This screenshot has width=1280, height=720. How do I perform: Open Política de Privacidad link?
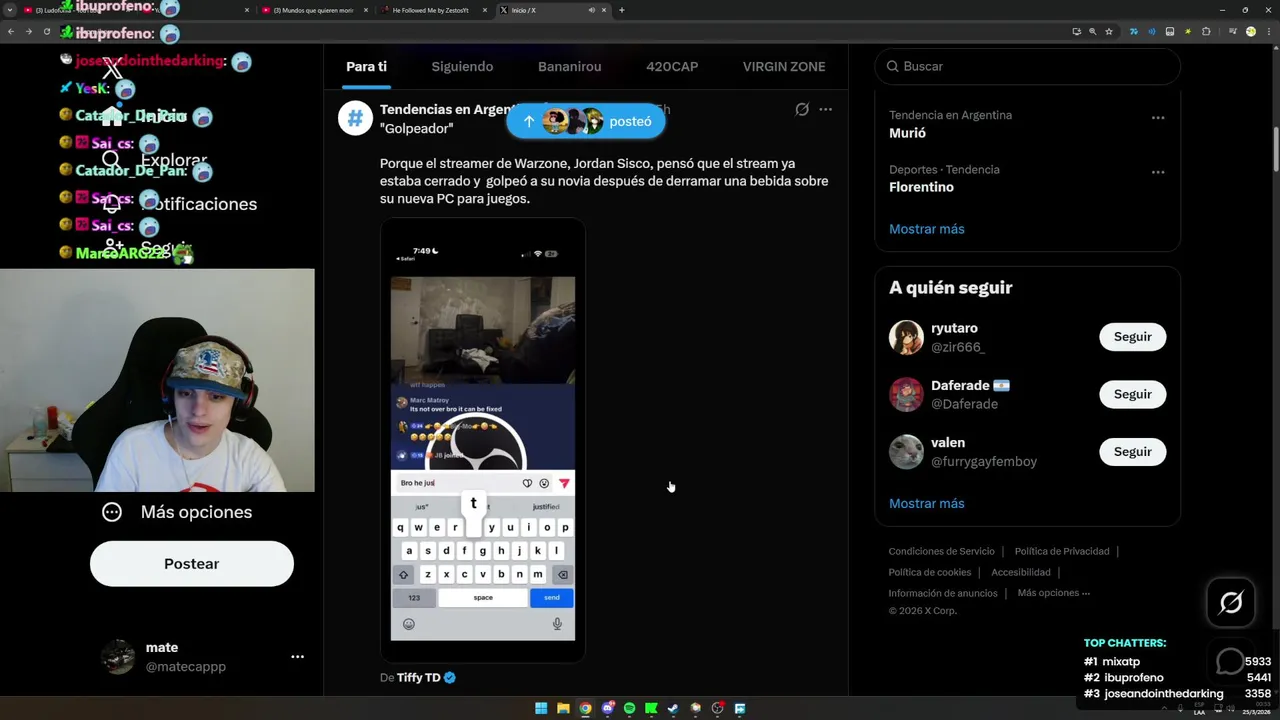[1062, 551]
